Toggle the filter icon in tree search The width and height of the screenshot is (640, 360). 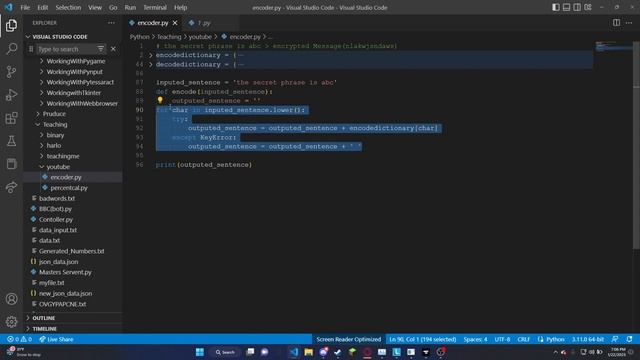[x=101, y=49]
